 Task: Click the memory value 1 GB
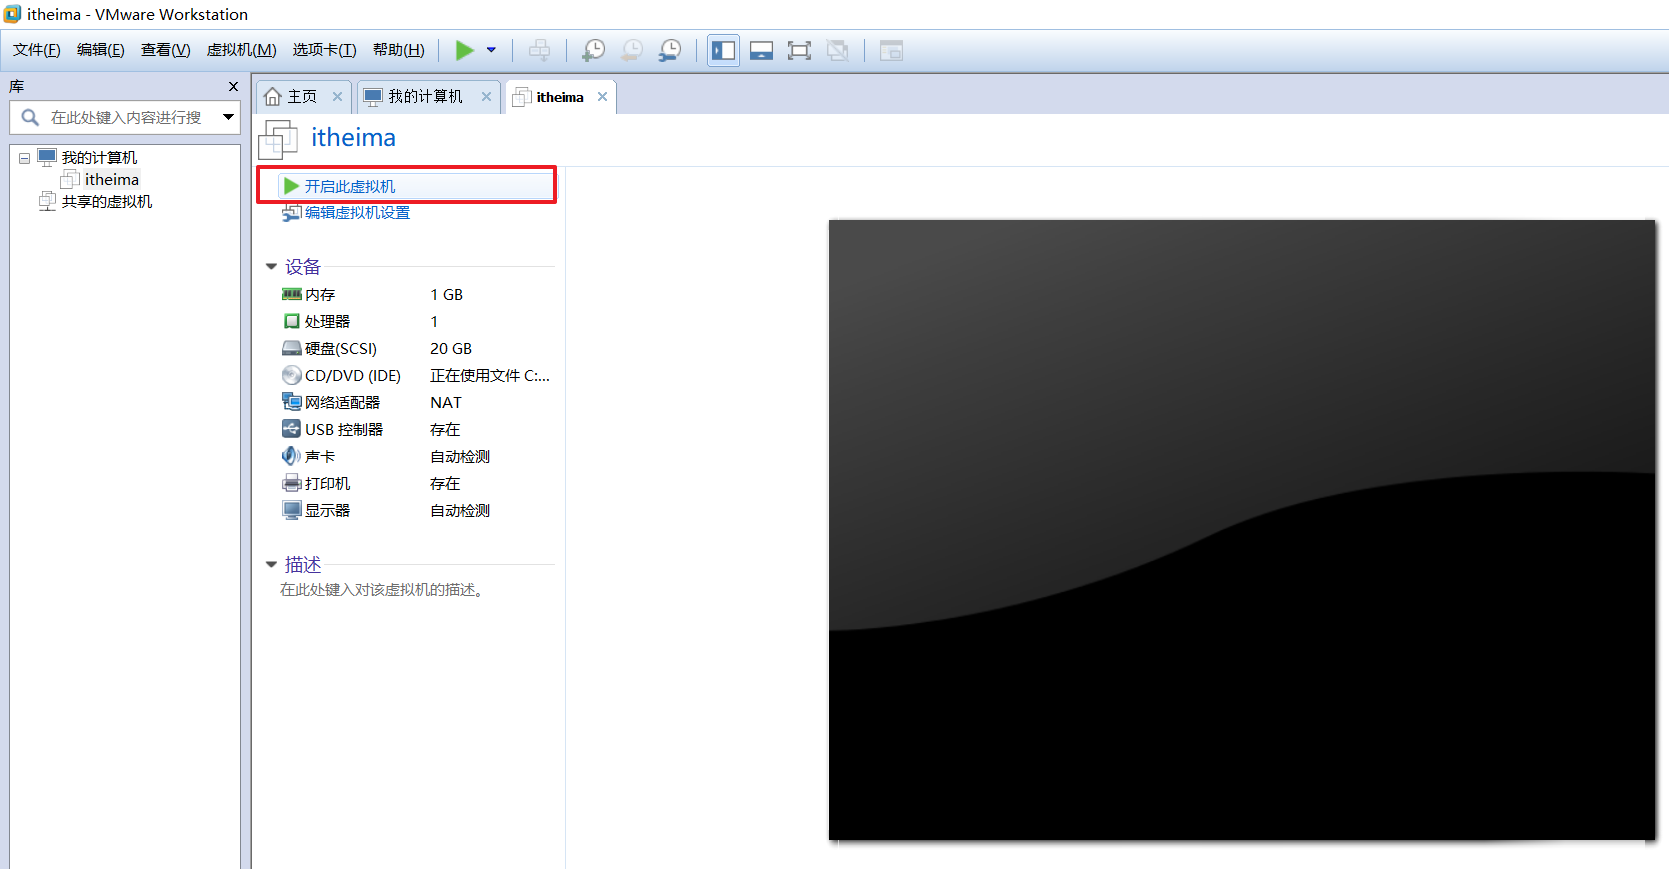pyautogui.click(x=446, y=295)
